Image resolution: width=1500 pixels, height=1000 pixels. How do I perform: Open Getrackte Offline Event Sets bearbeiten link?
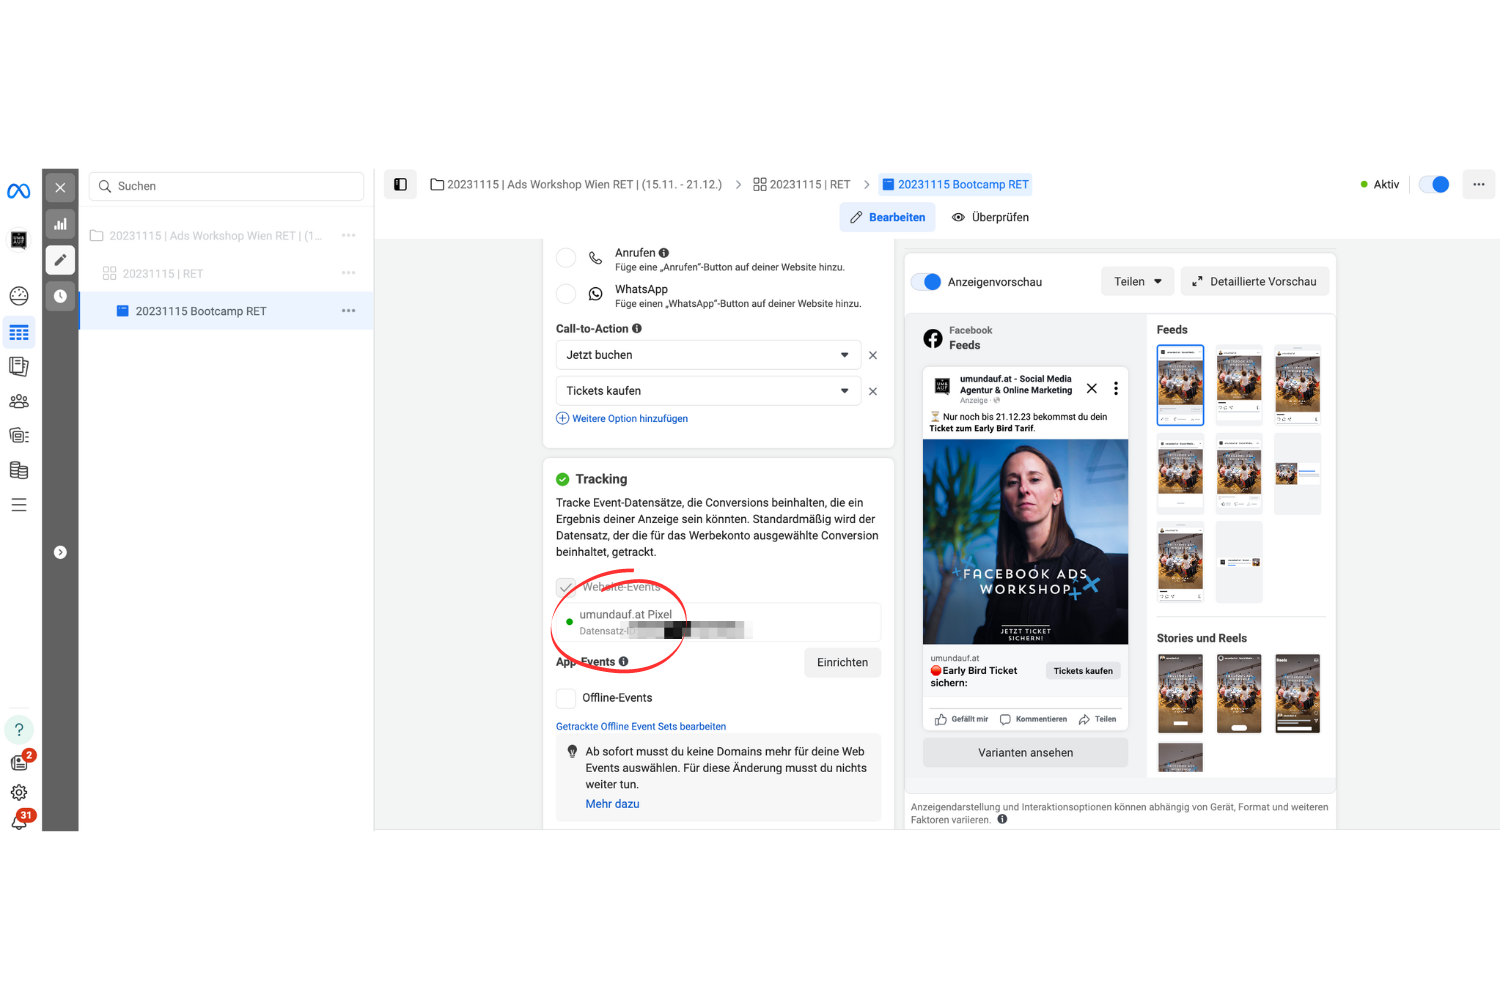tap(641, 727)
